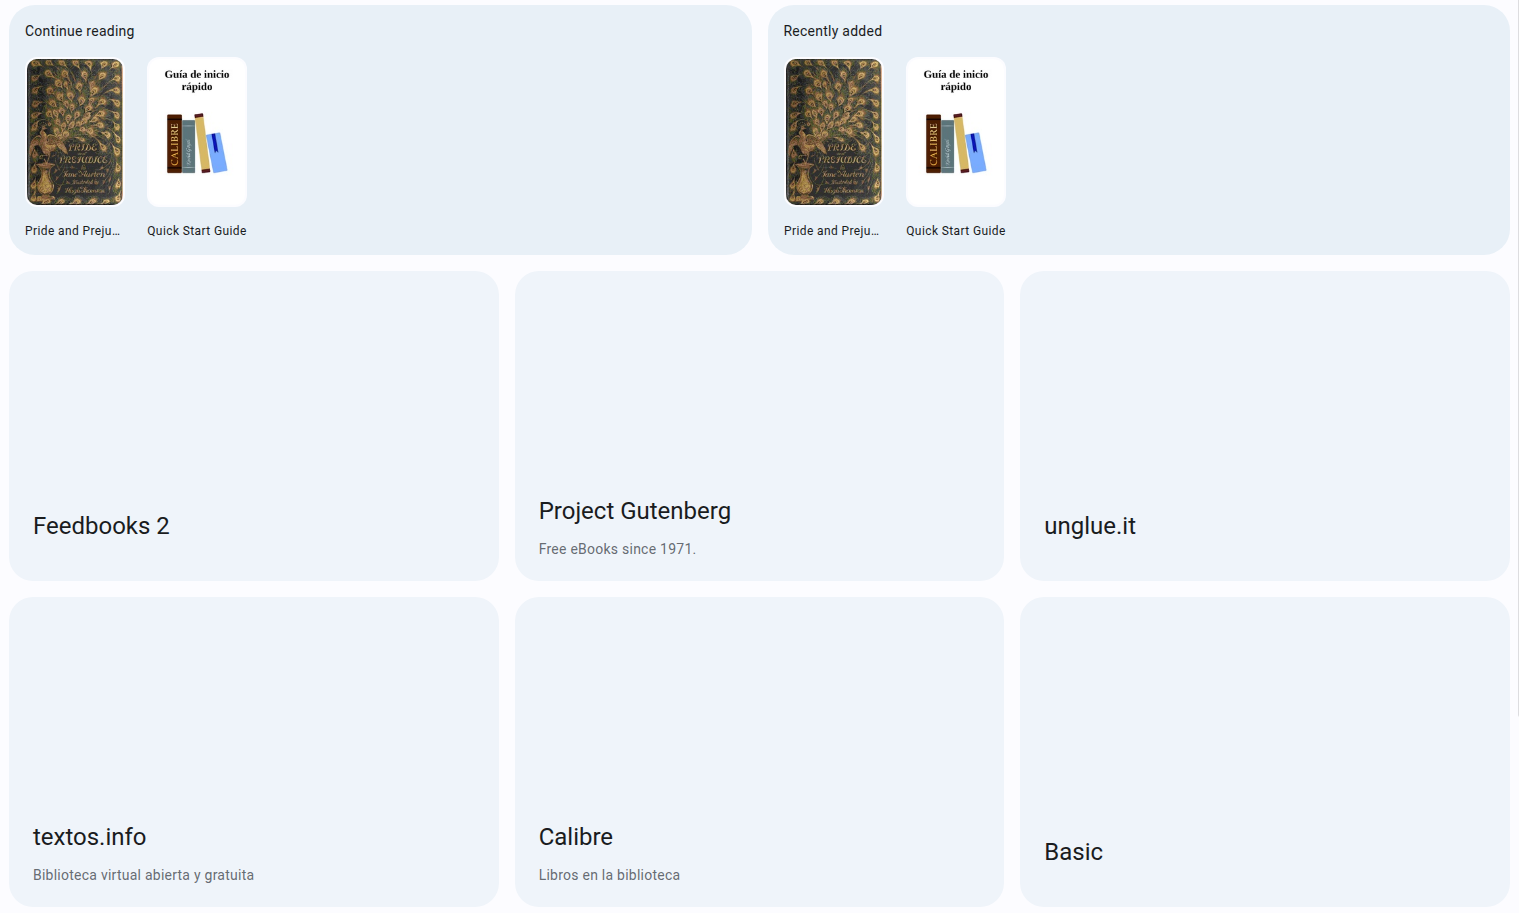
Task: Select the unglue.it catalog
Action: tap(1090, 526)
